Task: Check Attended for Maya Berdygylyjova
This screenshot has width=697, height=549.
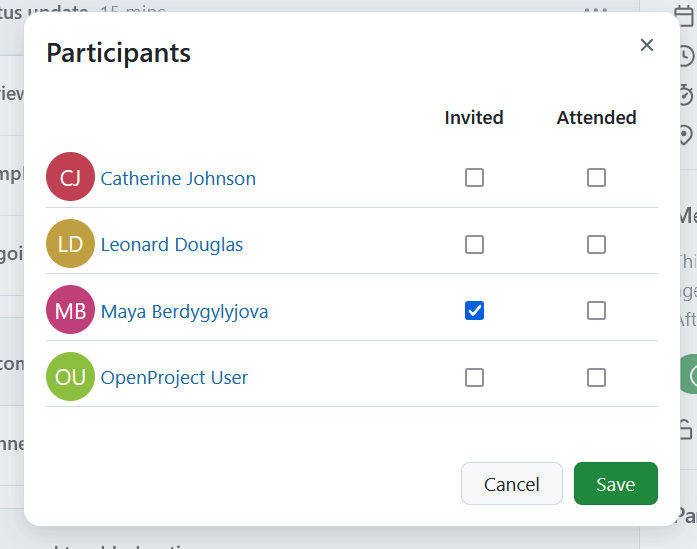Action: (x=596, y=310)
